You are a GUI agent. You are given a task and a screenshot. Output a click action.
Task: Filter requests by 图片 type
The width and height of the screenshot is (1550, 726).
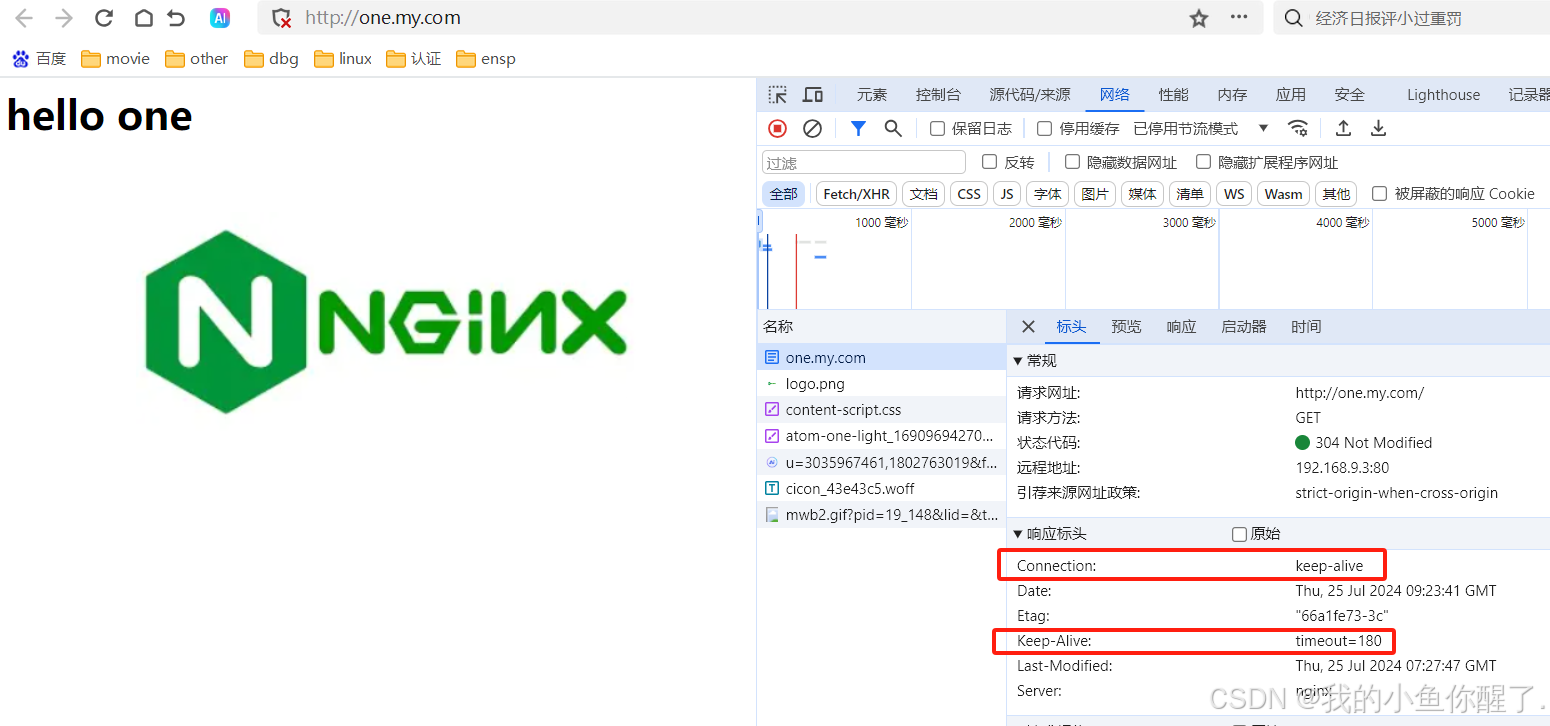[1095, 194]
